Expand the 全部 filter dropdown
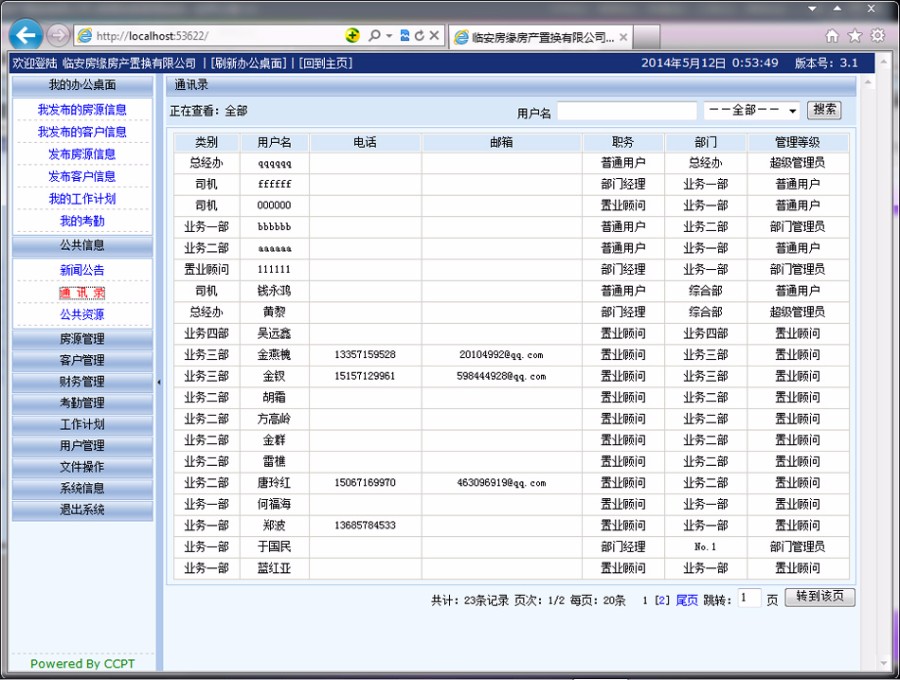 pyautogui.click(x=752, y=111)
